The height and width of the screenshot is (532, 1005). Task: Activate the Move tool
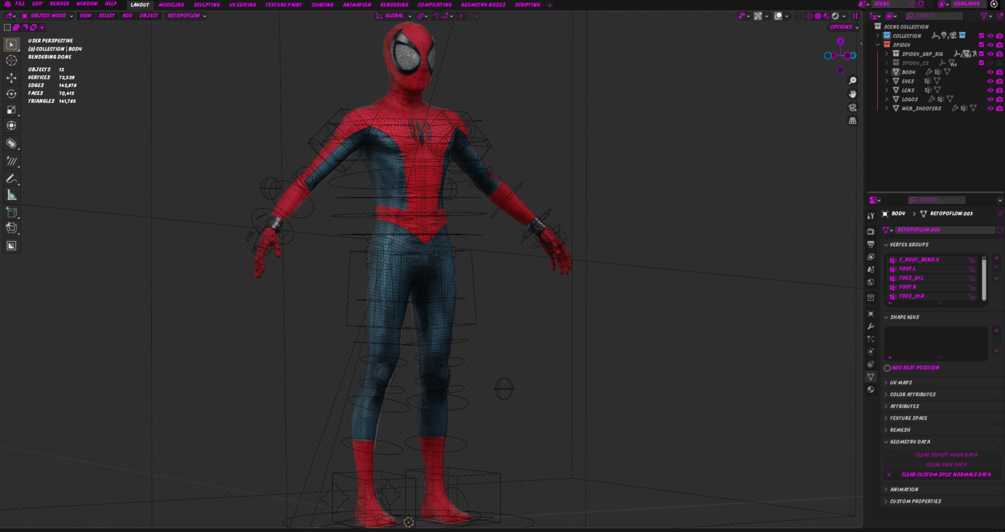(12, 78)
